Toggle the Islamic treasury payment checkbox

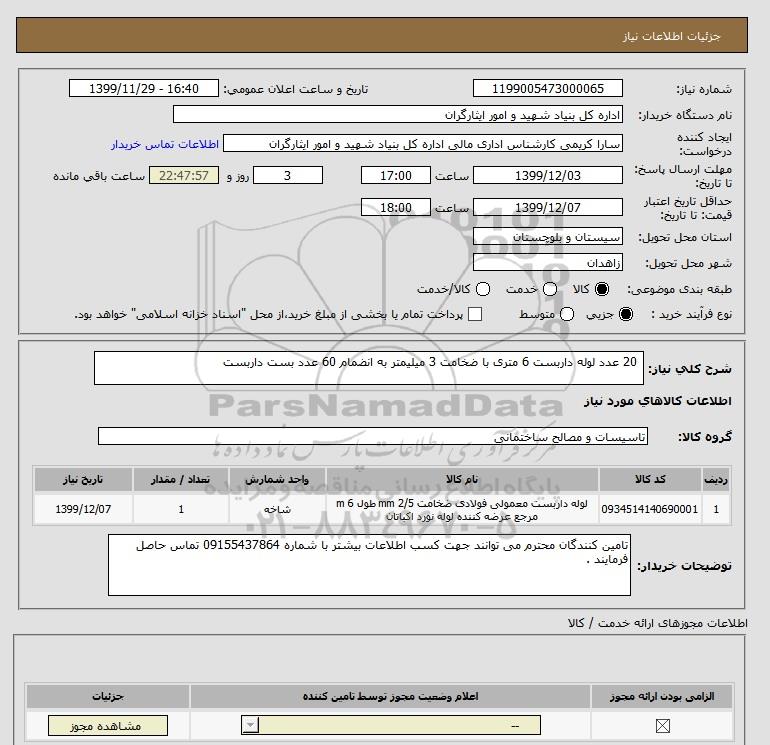pos(475,314)
